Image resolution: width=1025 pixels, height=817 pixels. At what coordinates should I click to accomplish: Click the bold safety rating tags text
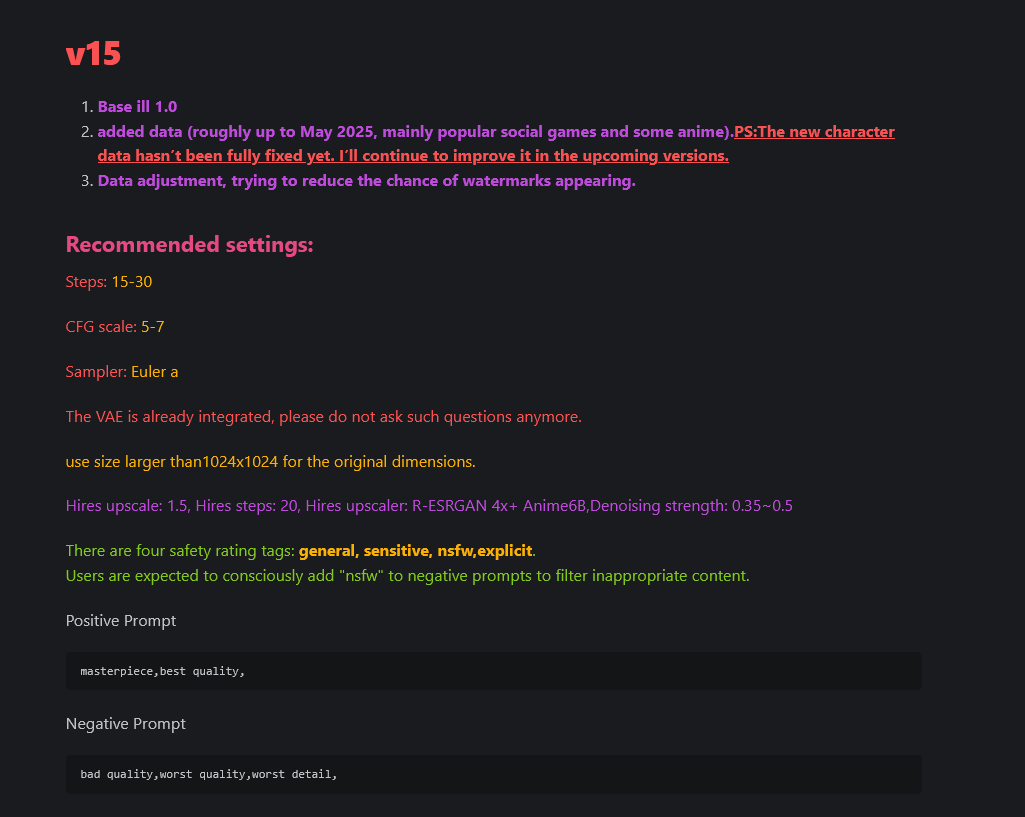(415, 551)
